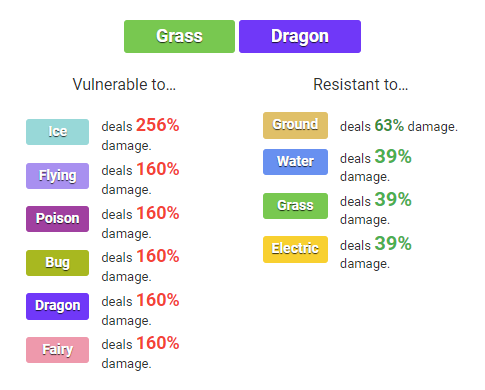Click the Dragon type header badge
Image resolution: width=485 pixels, height=390 pixels.
click(300, 36)
